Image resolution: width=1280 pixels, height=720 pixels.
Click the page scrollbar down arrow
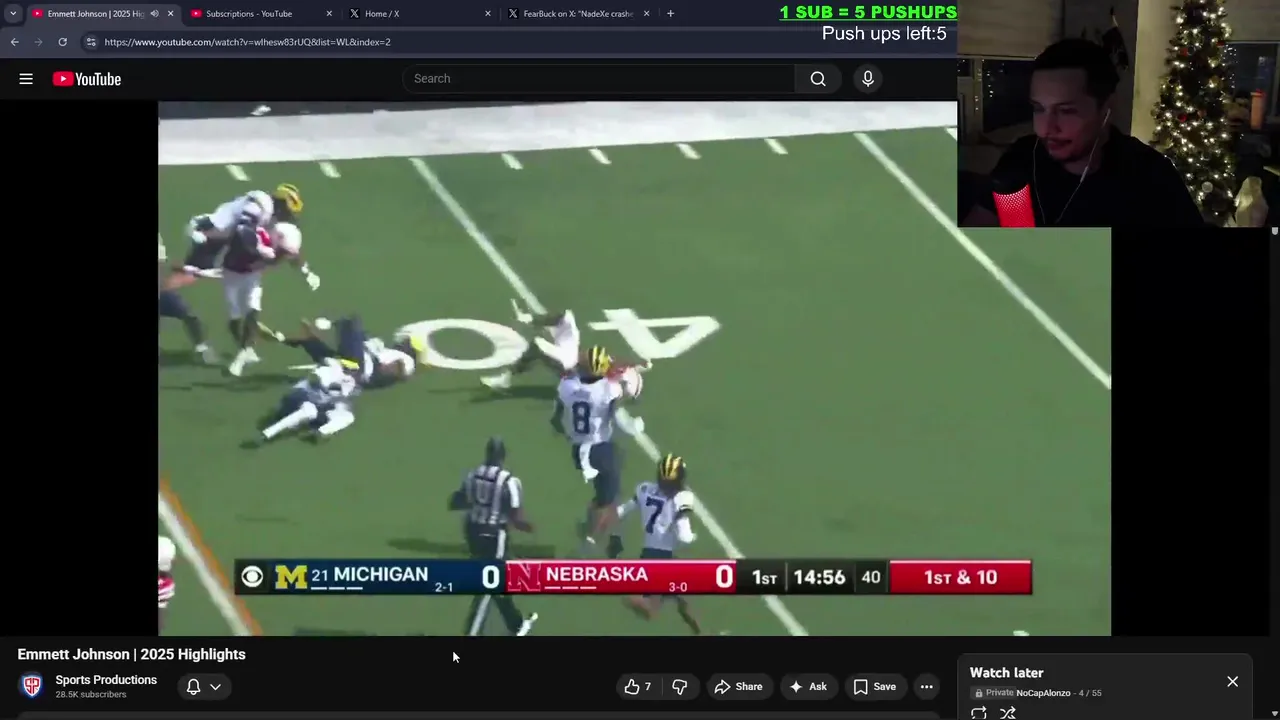[1274, 714]
